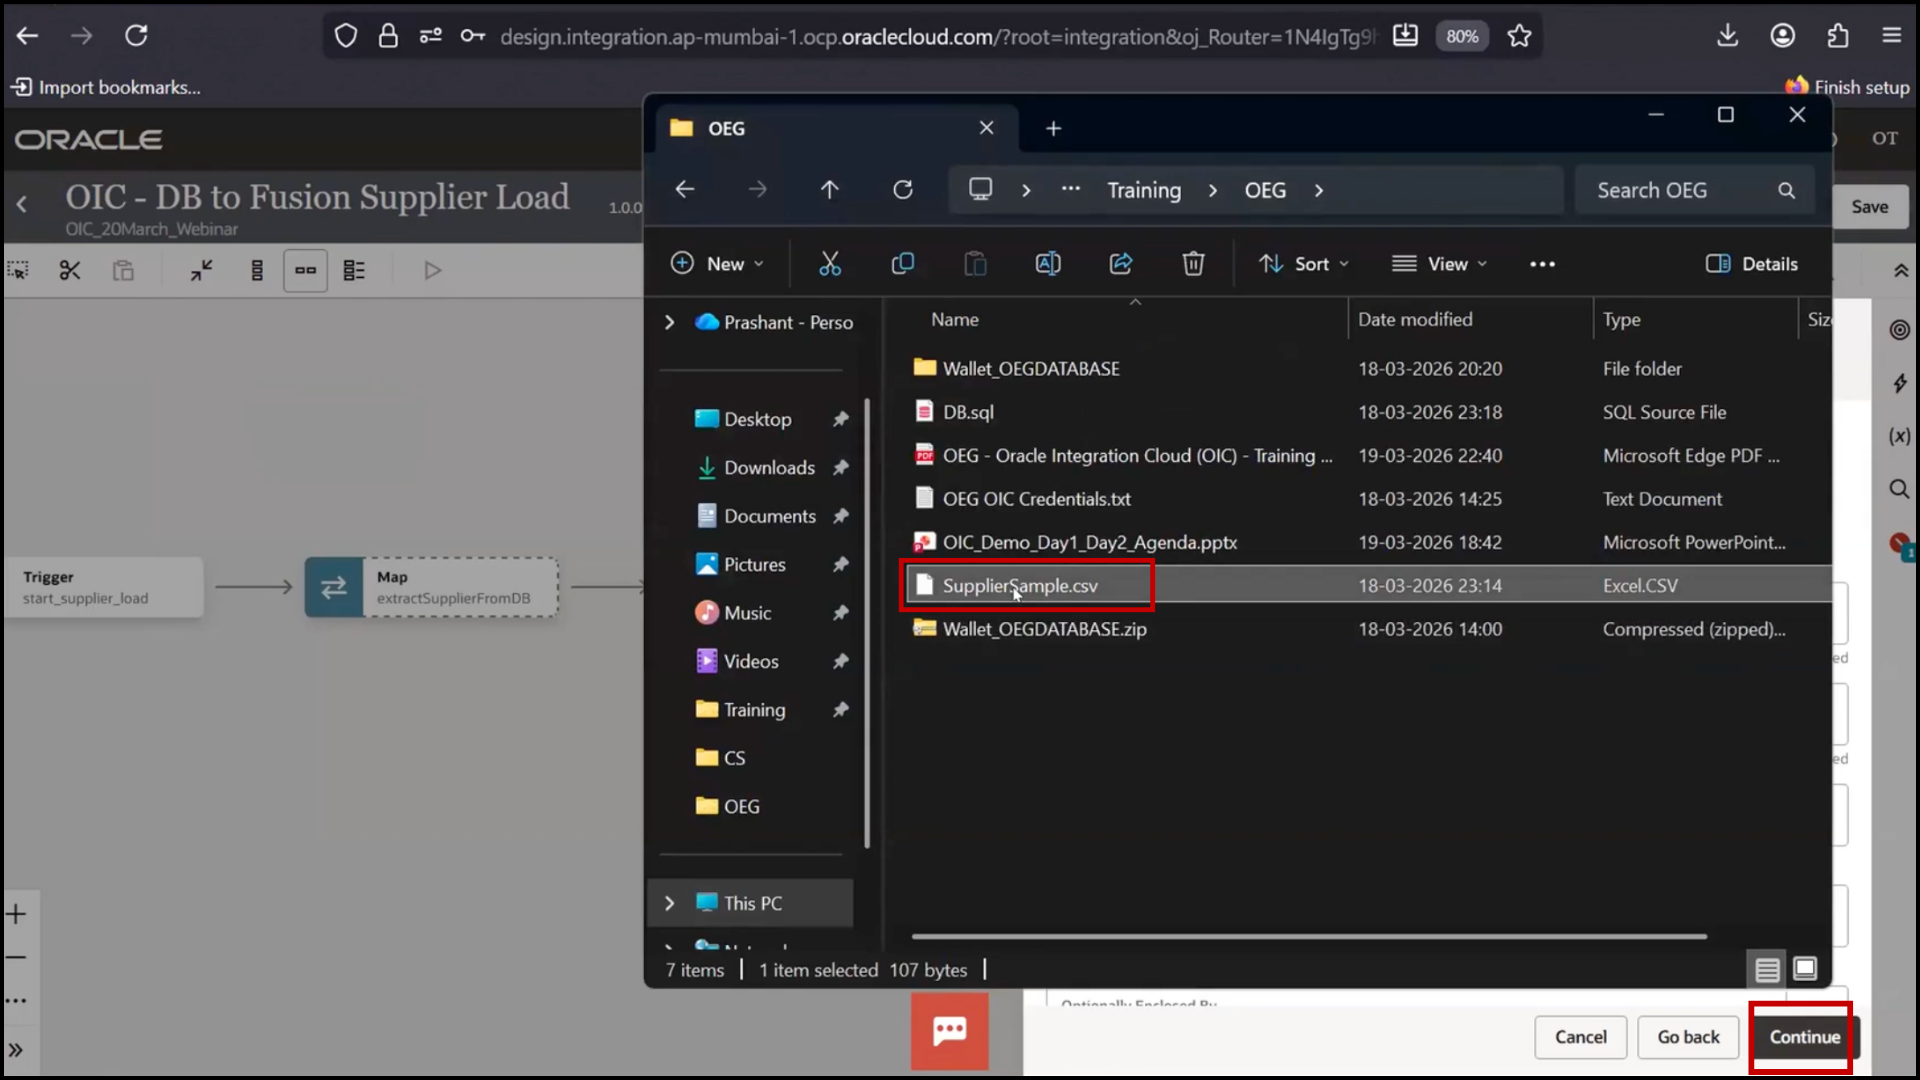Open browser downloads icon

click(x=1727, y=36)
